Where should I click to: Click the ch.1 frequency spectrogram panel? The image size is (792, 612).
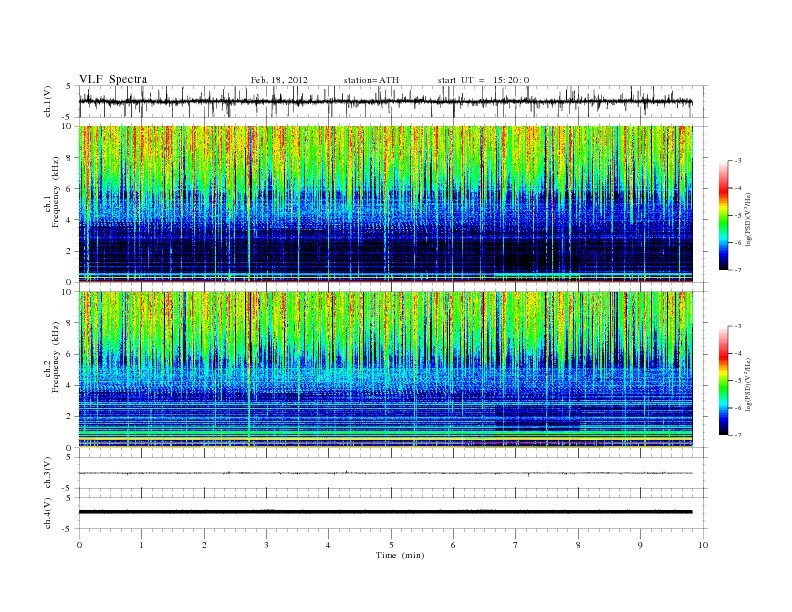(386, 204)
